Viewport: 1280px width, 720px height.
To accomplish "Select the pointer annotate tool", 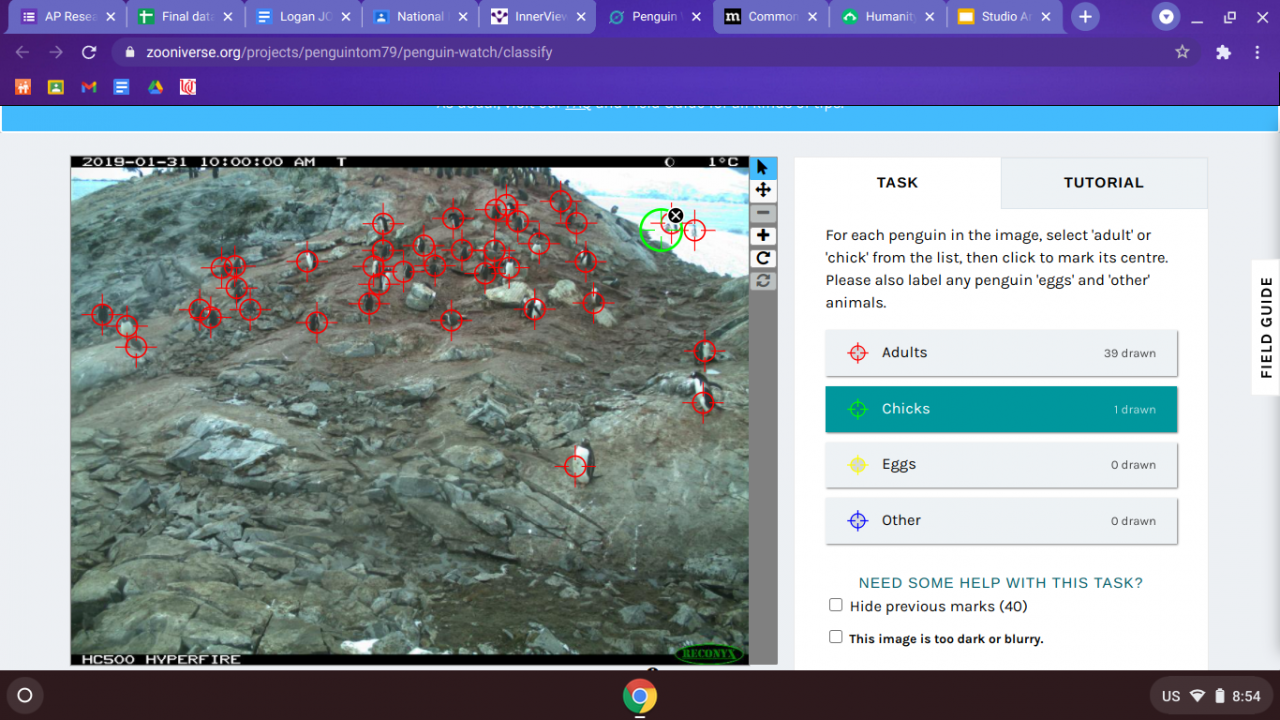I will click(x=763, y=167).
